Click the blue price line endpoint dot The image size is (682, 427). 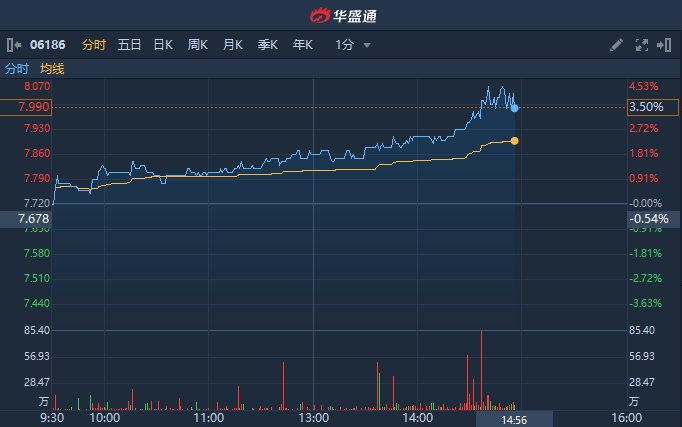[514, 107]
